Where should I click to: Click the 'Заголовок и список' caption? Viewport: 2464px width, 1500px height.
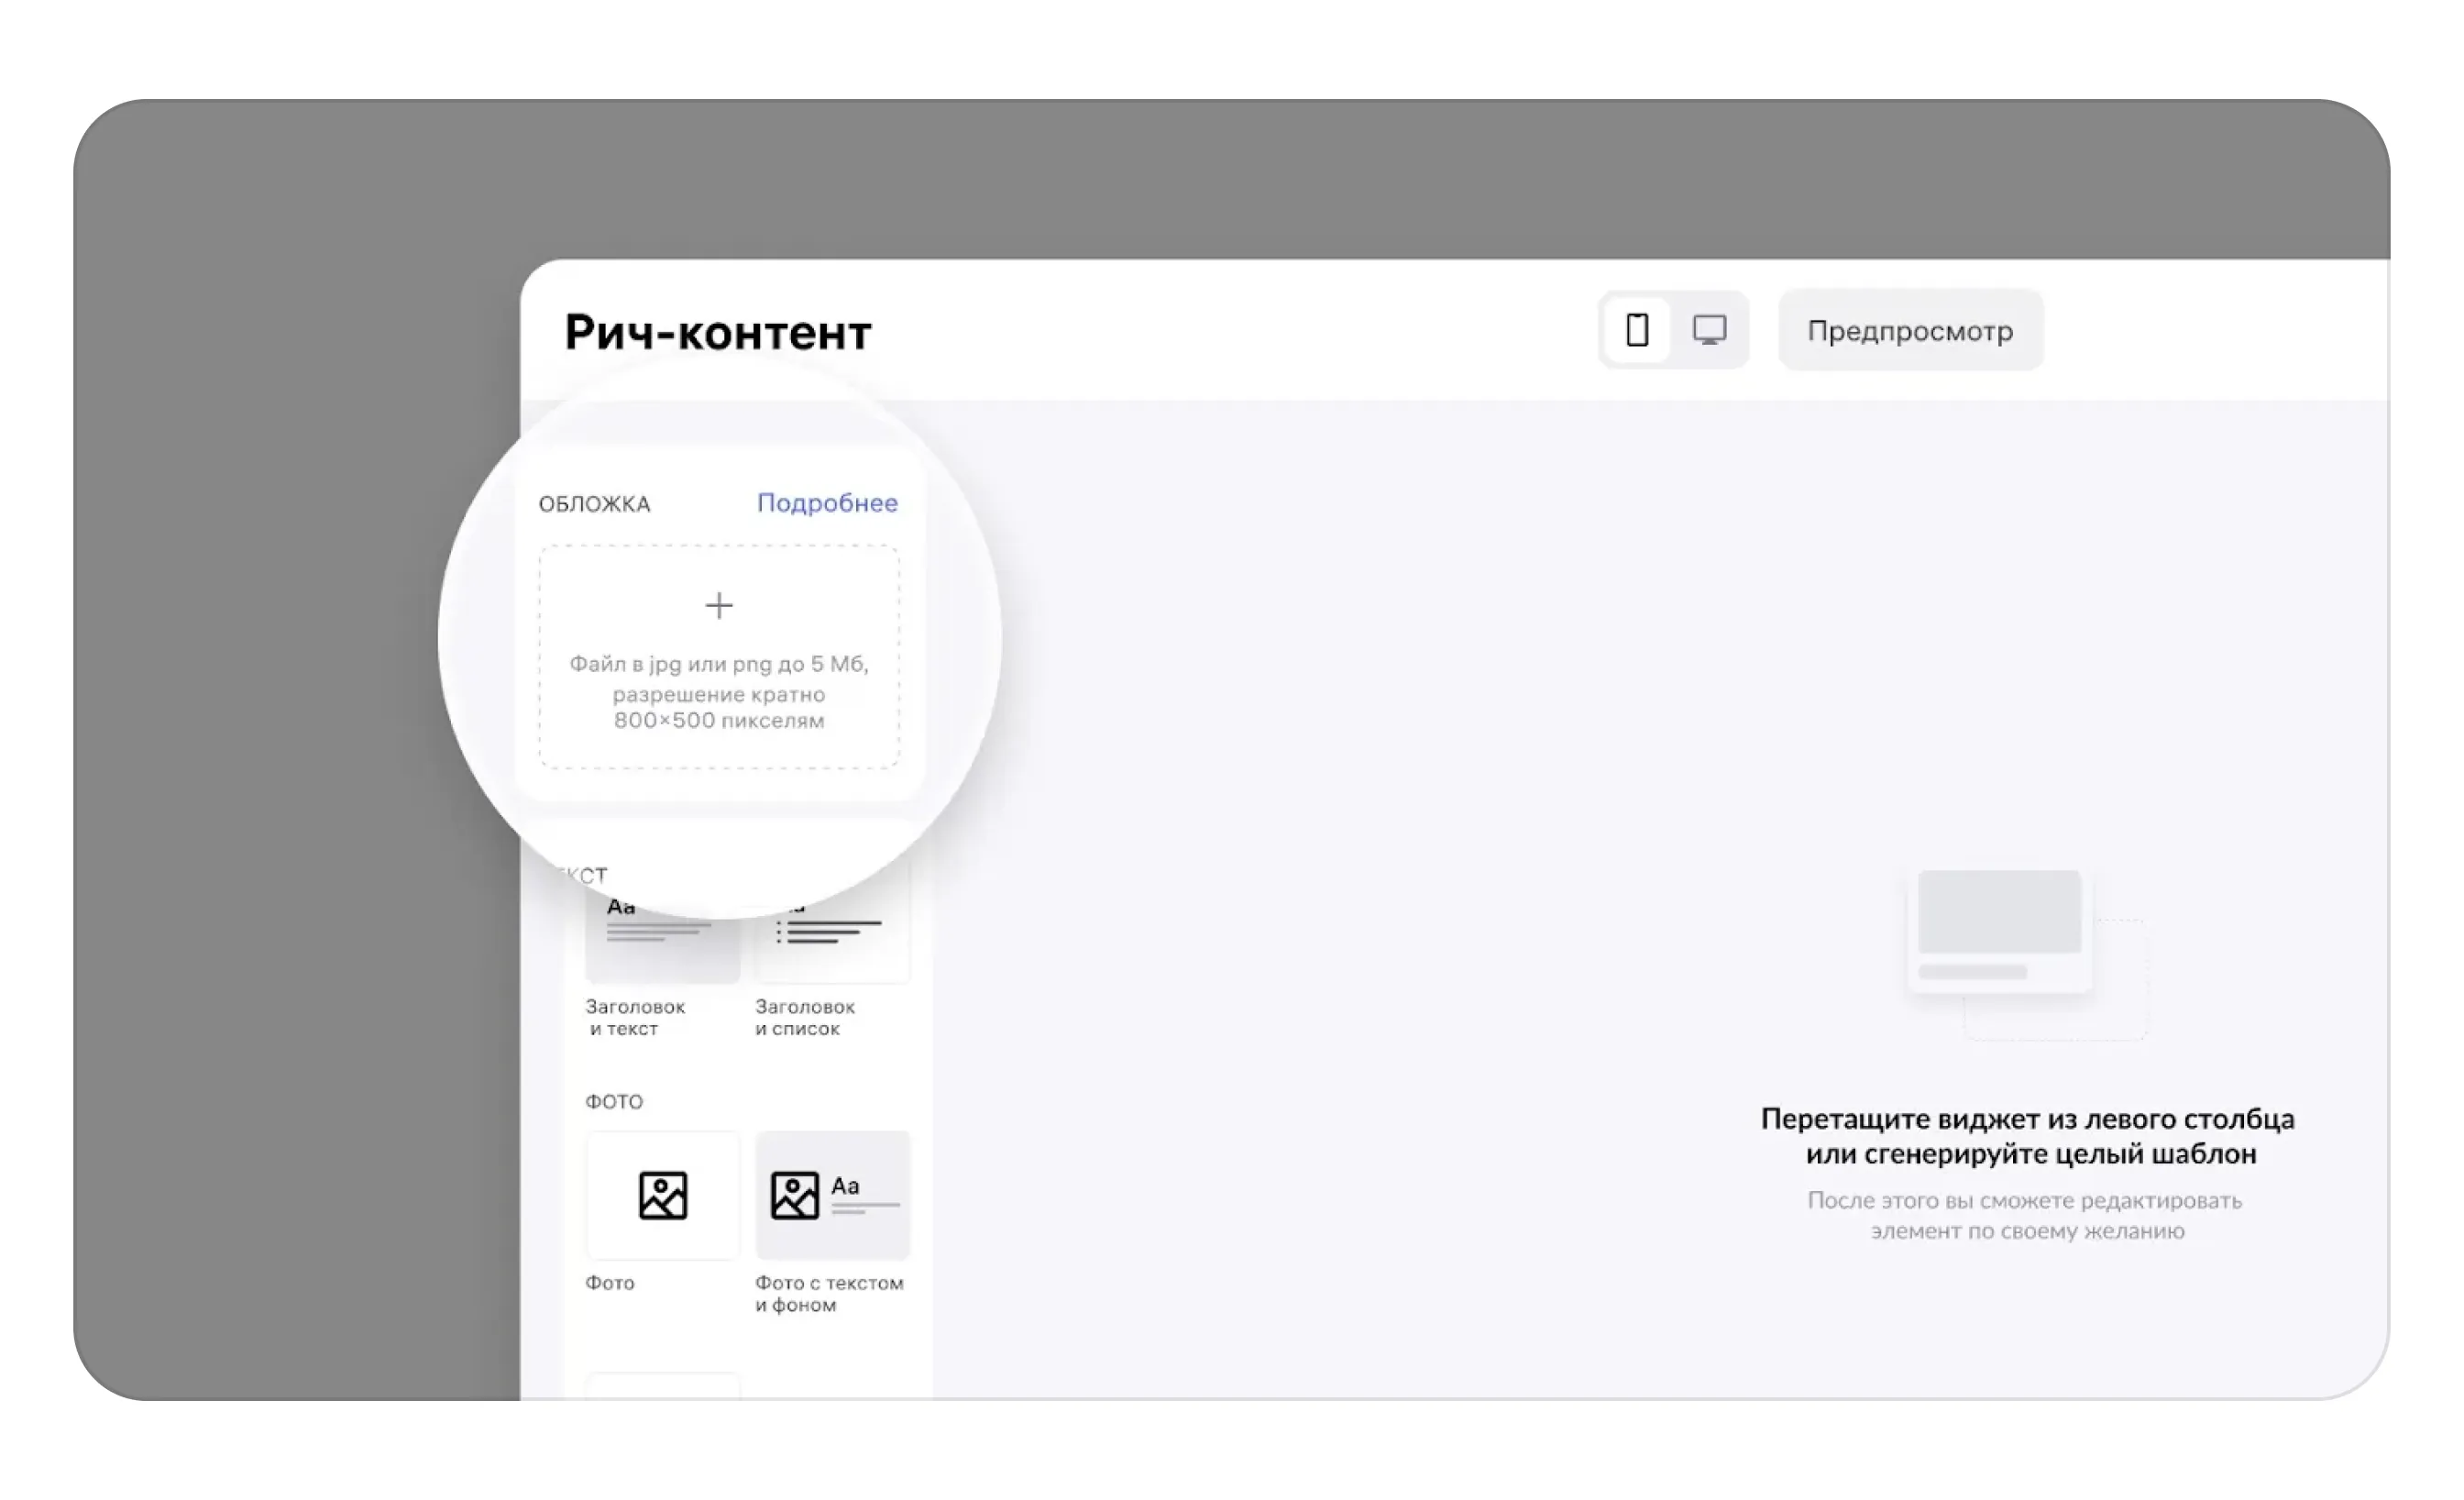pyautogui.click(x=804, y=1017)
